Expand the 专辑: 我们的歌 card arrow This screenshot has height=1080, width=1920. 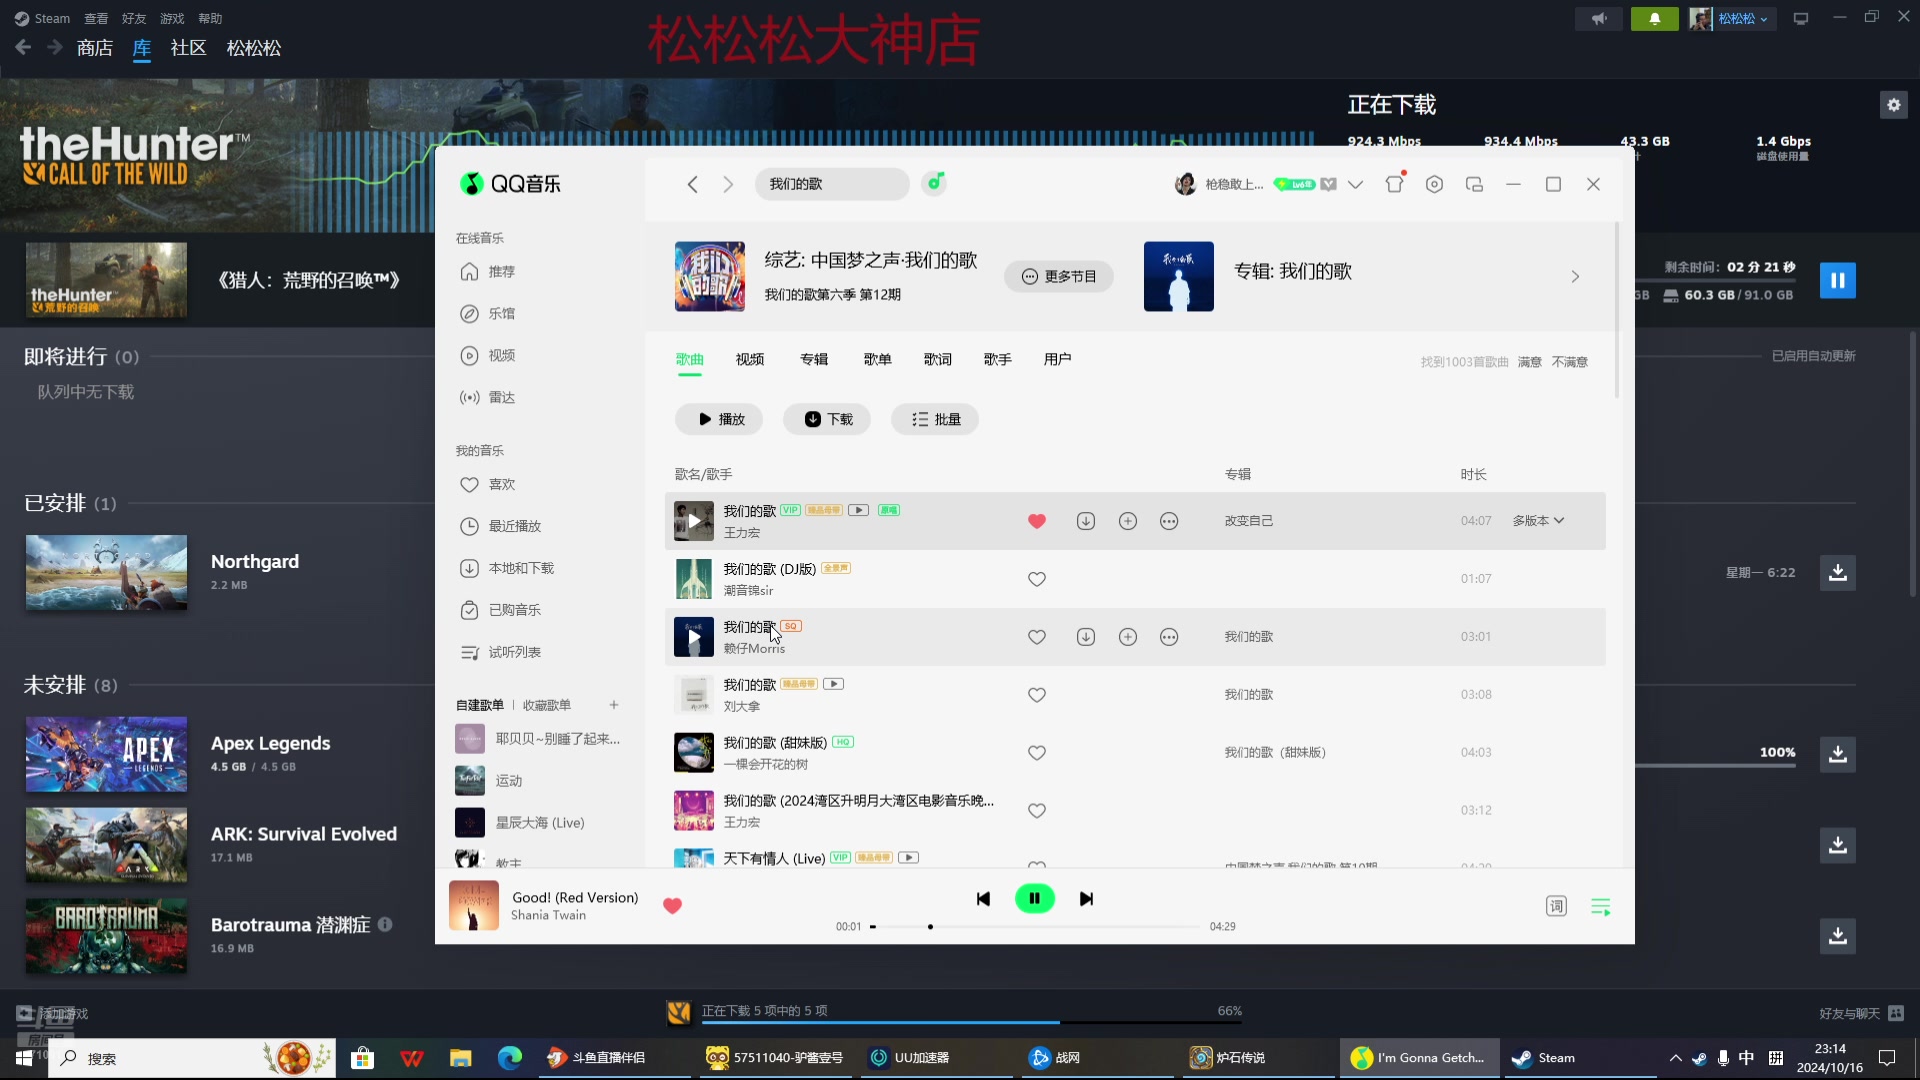click(1575, 277)
